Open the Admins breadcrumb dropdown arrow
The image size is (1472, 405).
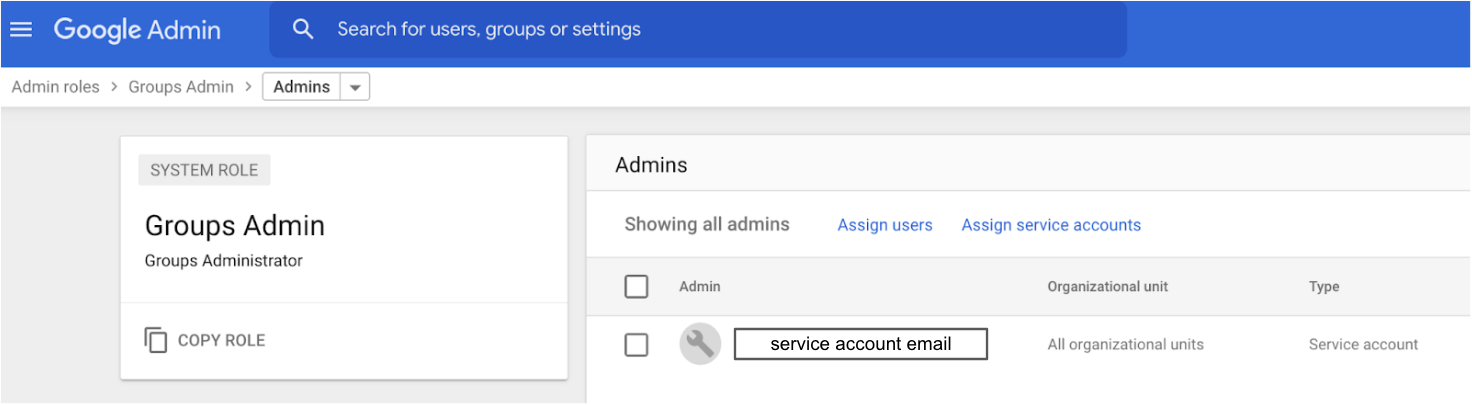pos(355,87)
